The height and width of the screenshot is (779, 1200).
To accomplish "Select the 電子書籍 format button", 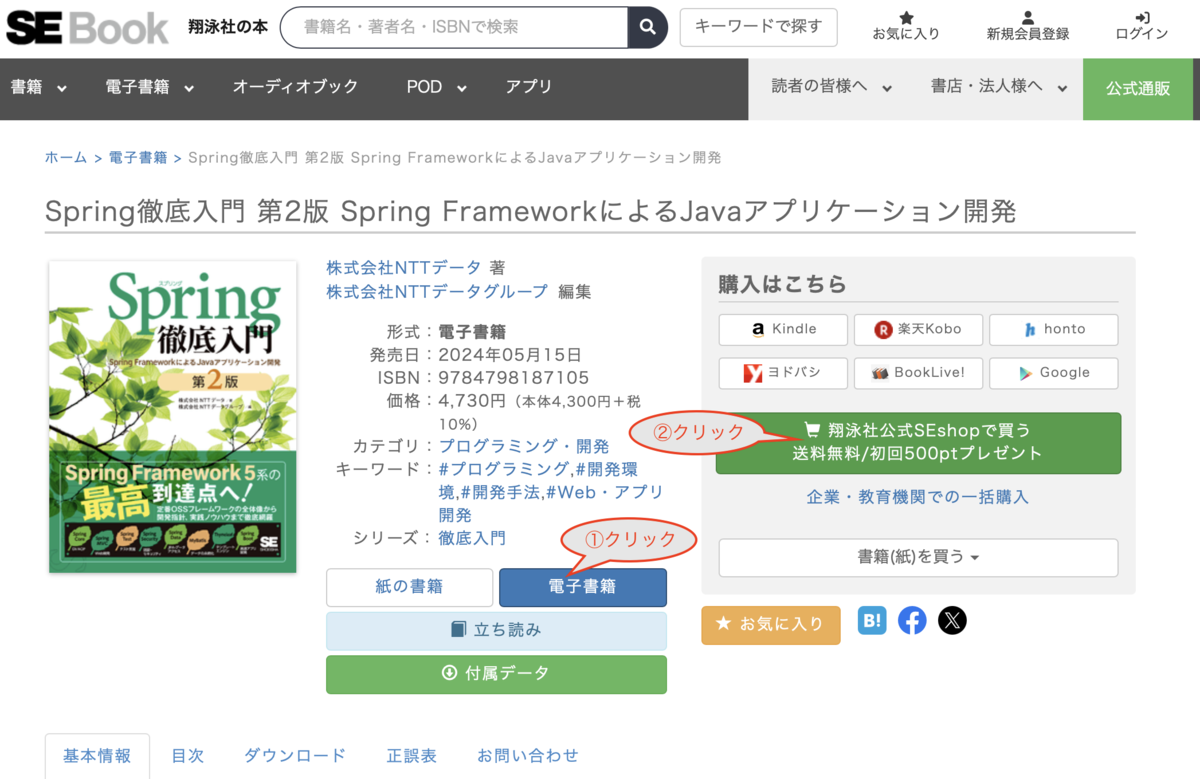I will (x=583, y=588).
